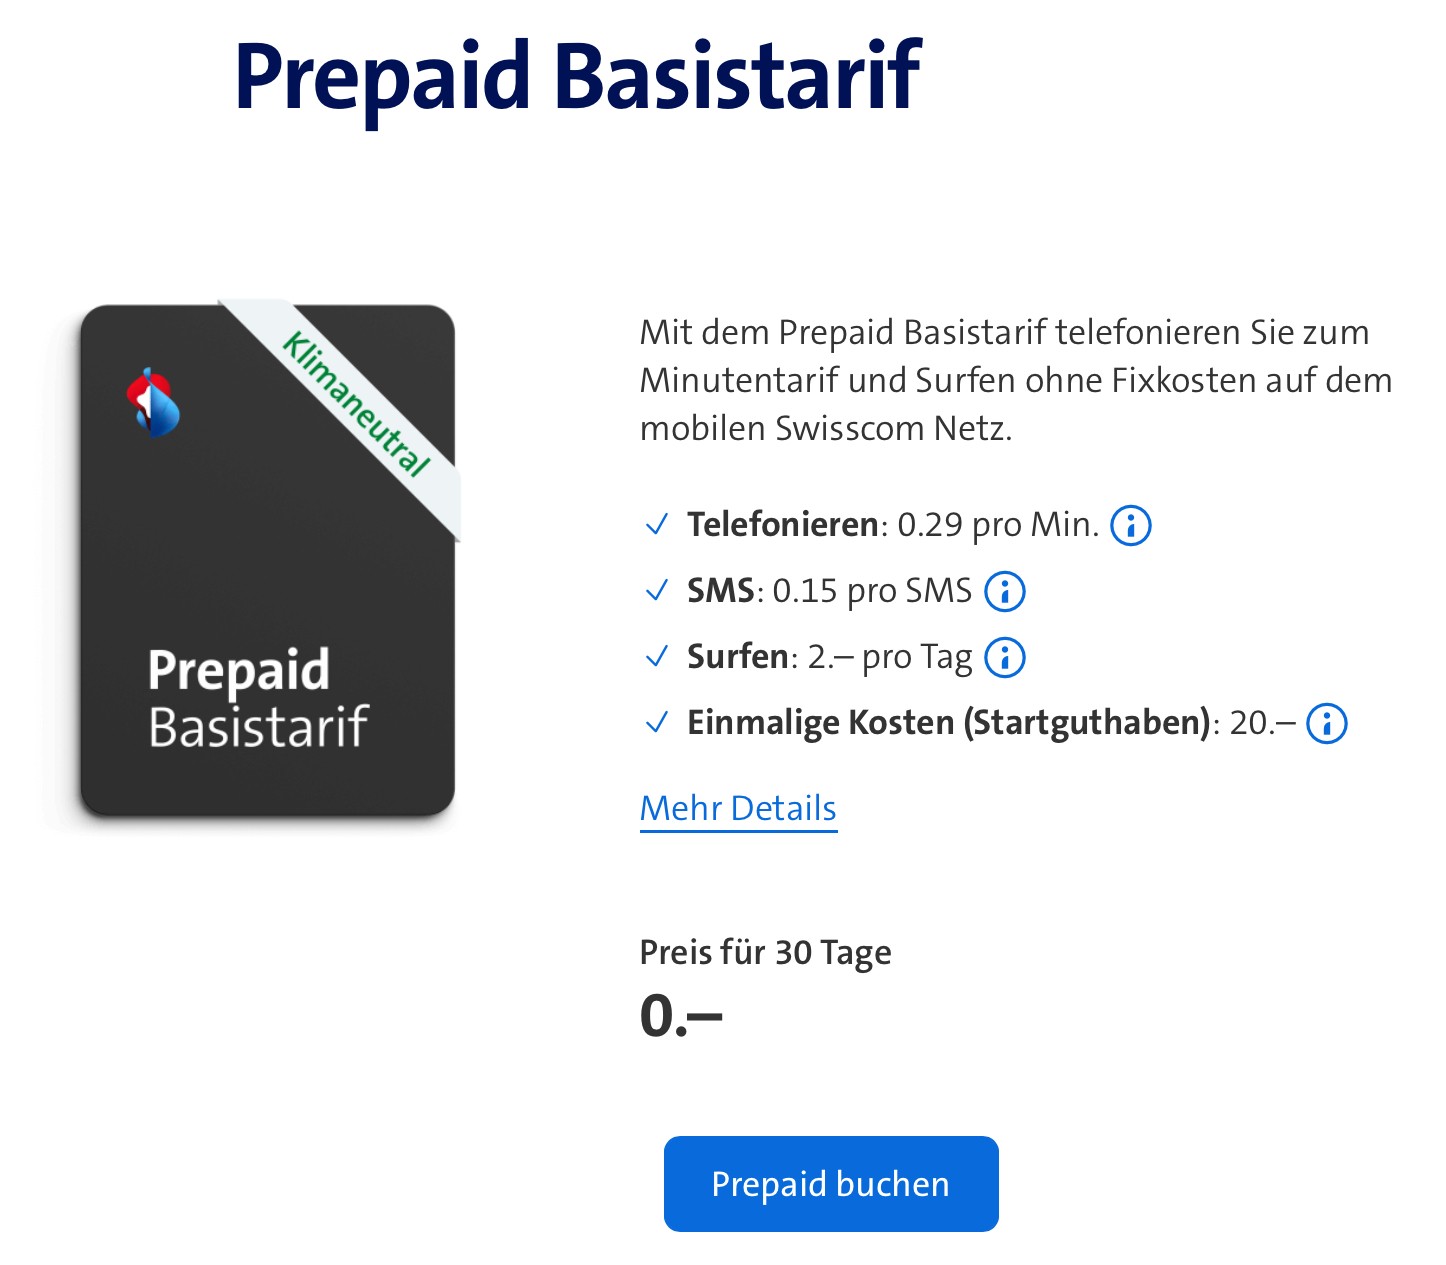This screenshot has width=1446, height=1265.
Task: Click the Preis für 30 Tage label
Action: point(765,952)
